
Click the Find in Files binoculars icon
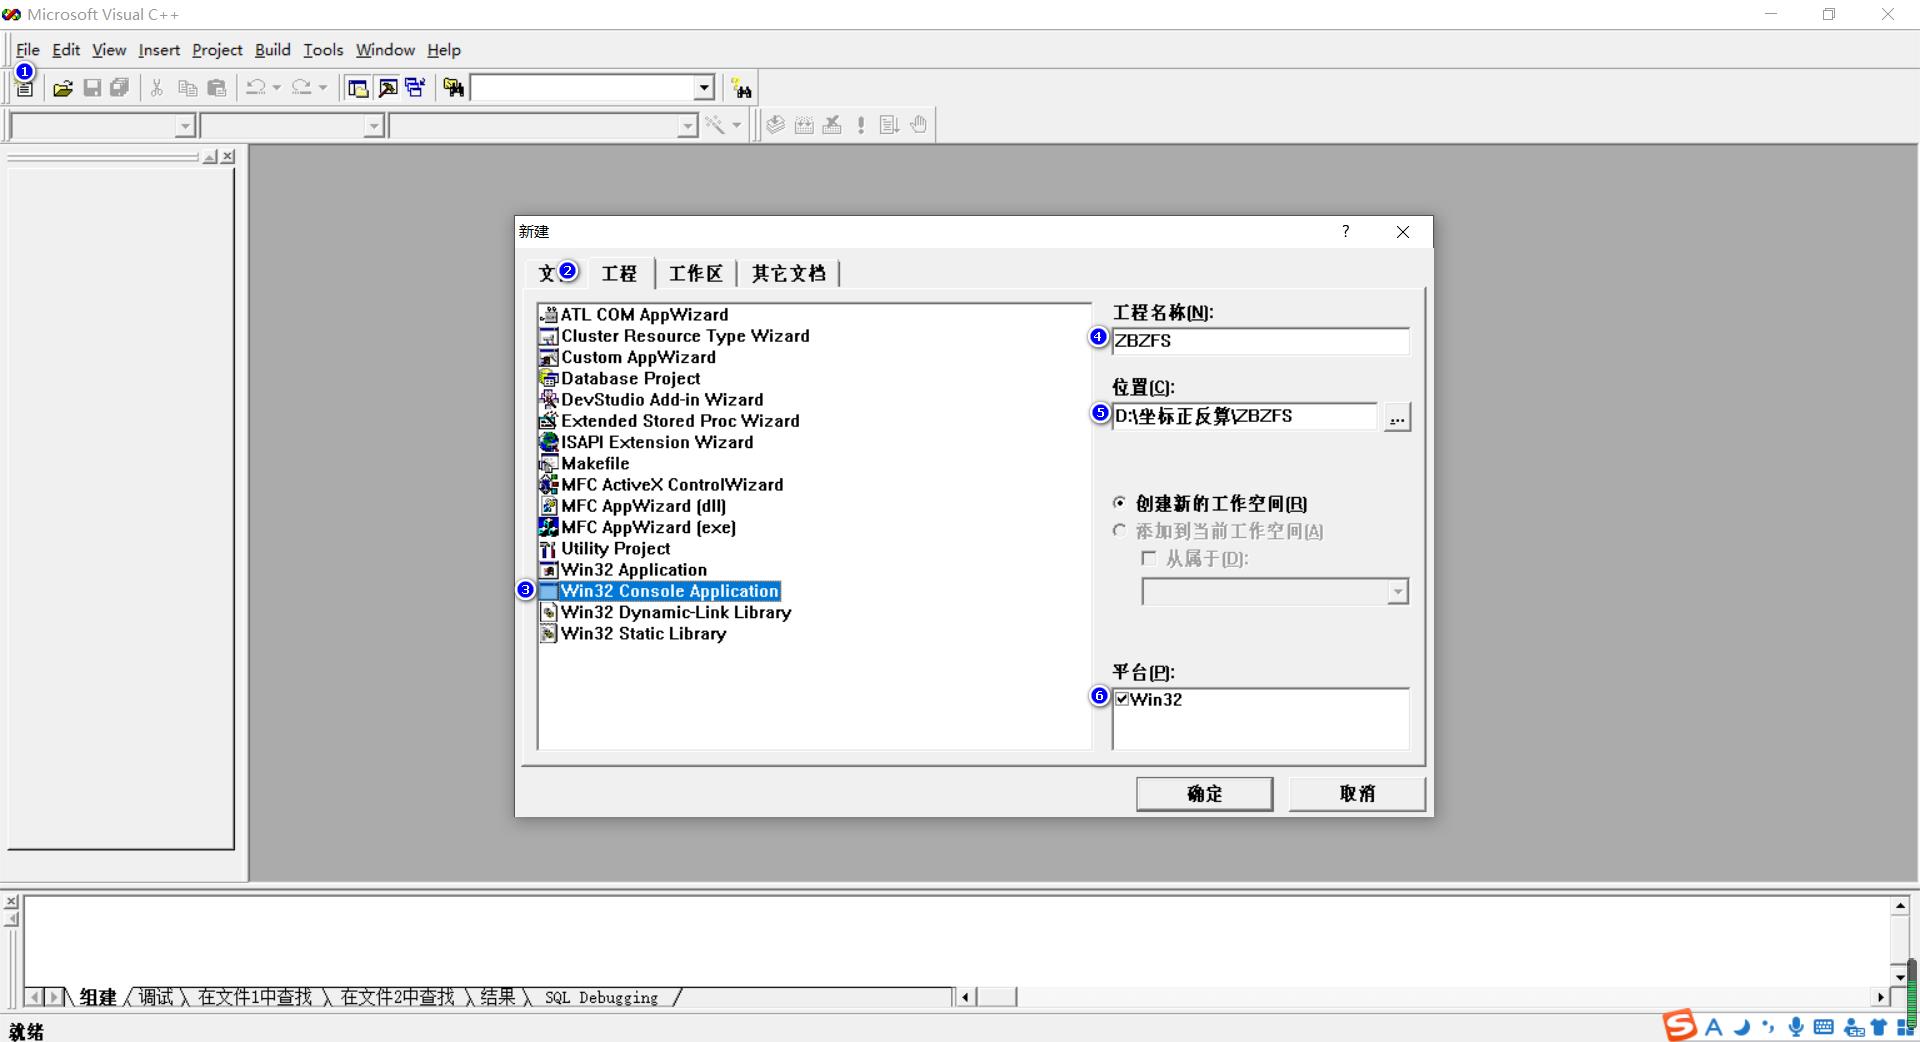[x=454, y=89]
